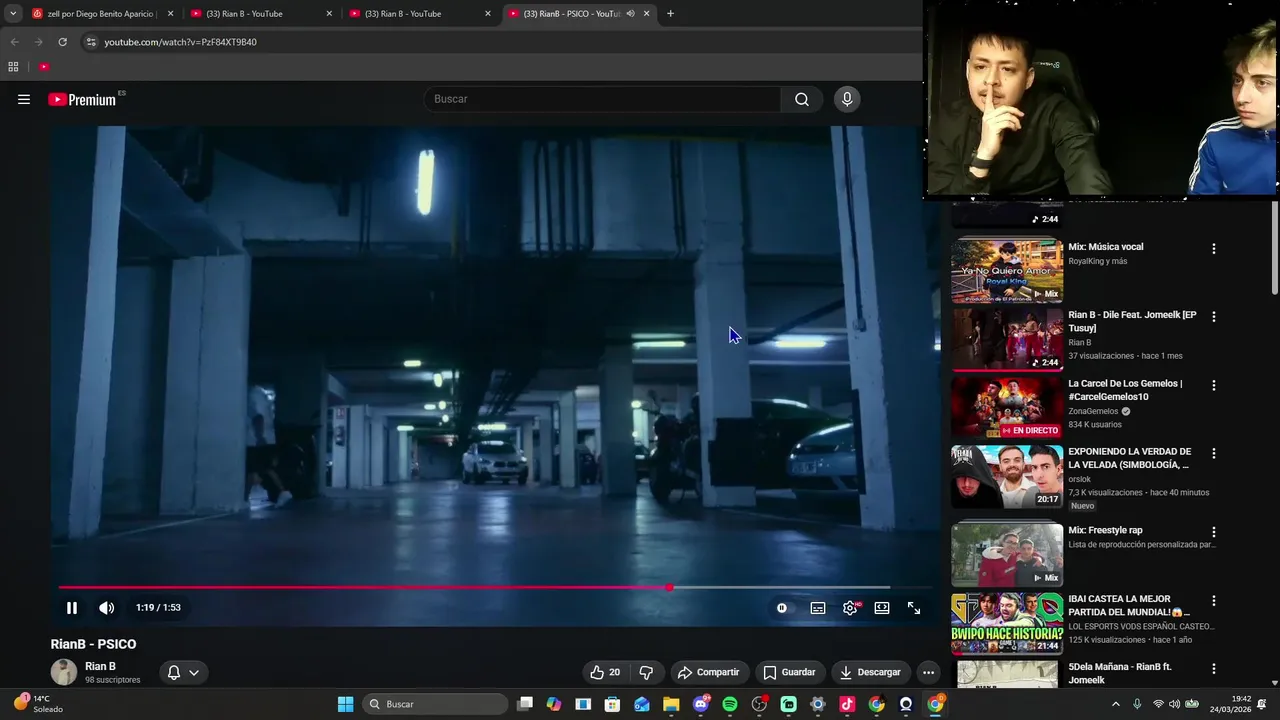This screenshot has height=720, width=1280.
Task: Open La Carcel De Los Gemelos livestream title
Action: [1125, 390]
